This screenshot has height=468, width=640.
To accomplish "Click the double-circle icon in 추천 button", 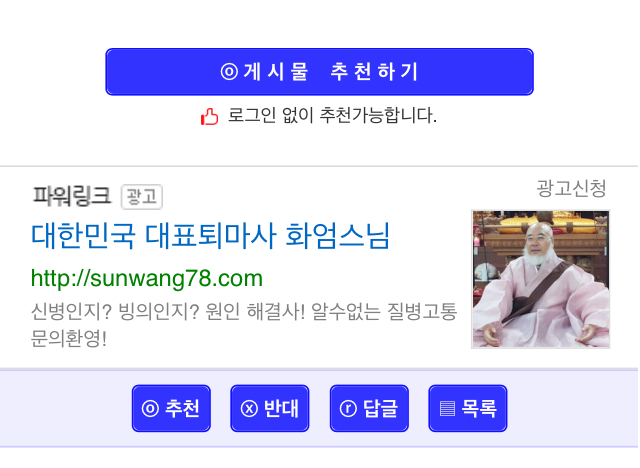I will (150, 408).
